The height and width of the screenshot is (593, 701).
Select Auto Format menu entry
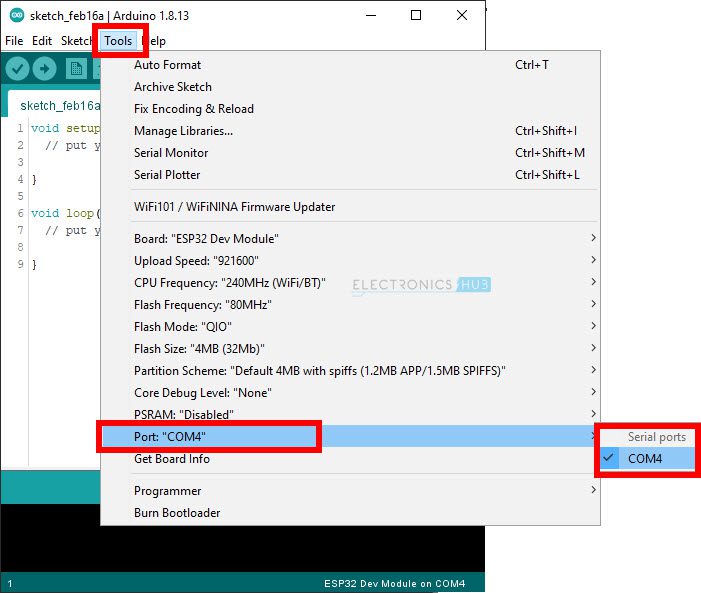pyautogui.click(x=350, y=65)
